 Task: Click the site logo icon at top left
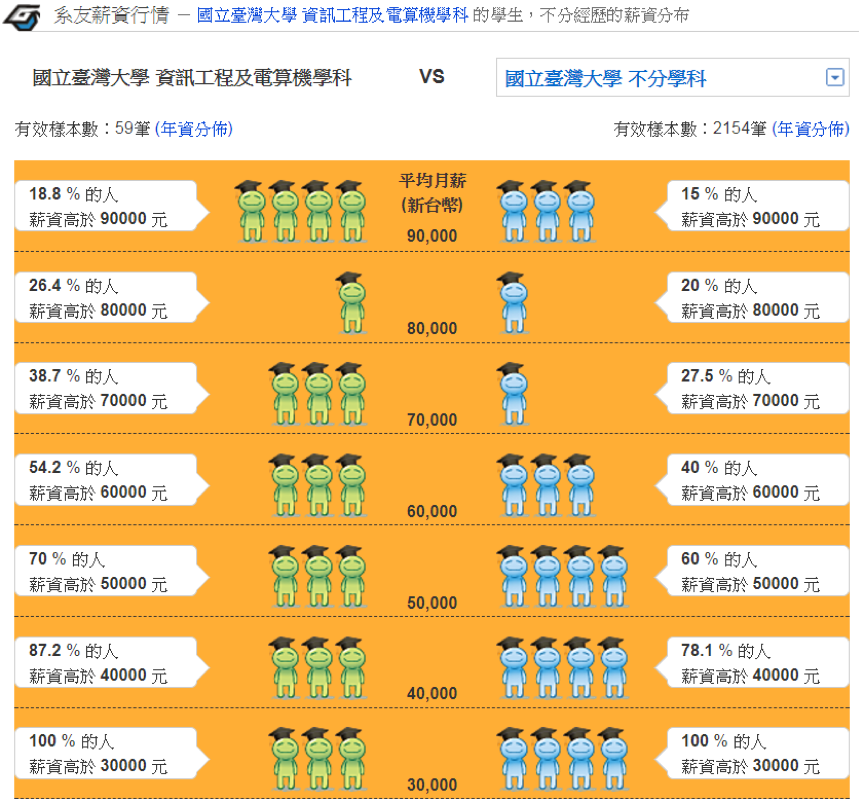[x=21, y=17]
